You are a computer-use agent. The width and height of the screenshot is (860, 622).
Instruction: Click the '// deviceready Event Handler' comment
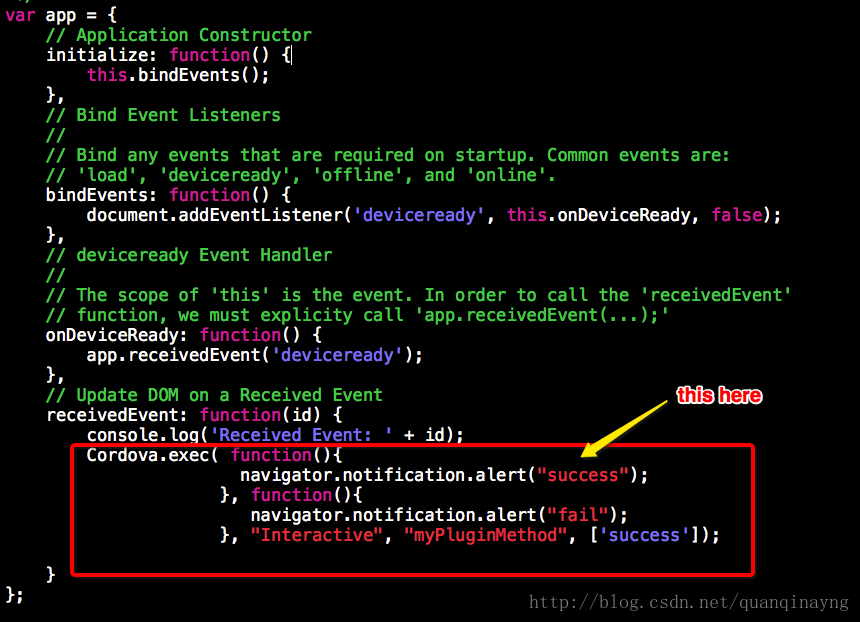pyautogui.click(x=189, y=255)
